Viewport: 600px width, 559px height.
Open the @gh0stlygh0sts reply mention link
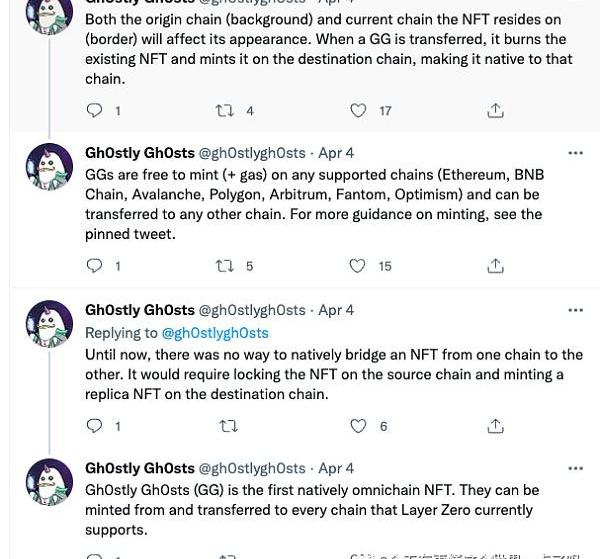coord(215,333)
